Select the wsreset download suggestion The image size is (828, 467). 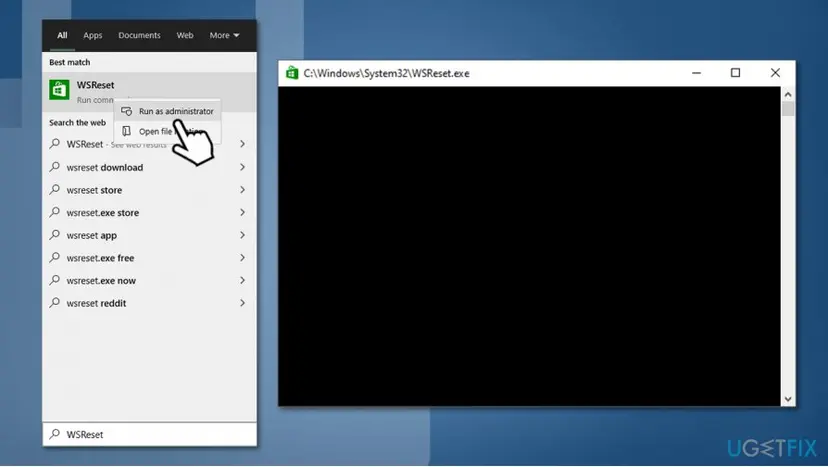coord(149,167)
